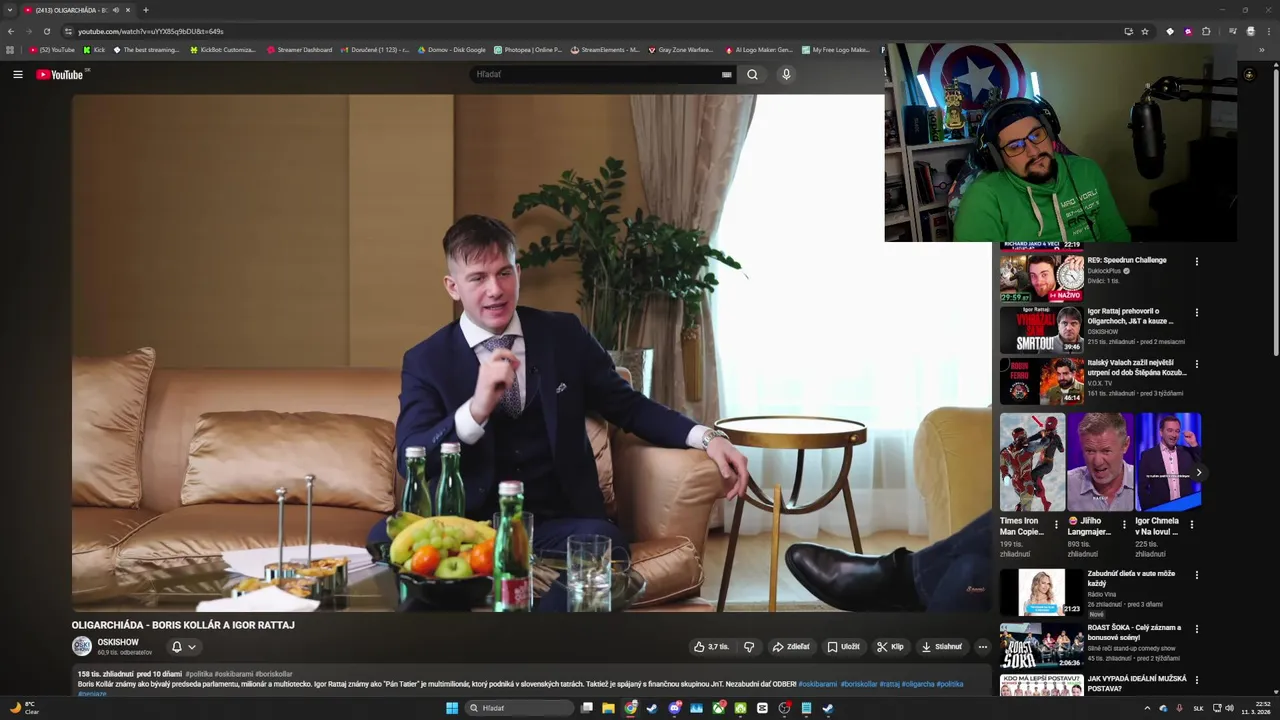The height and width of the screenshot is (720, 1280).
Task: Show next Shorts with the arrow chevron
Action: (1198, 473)
